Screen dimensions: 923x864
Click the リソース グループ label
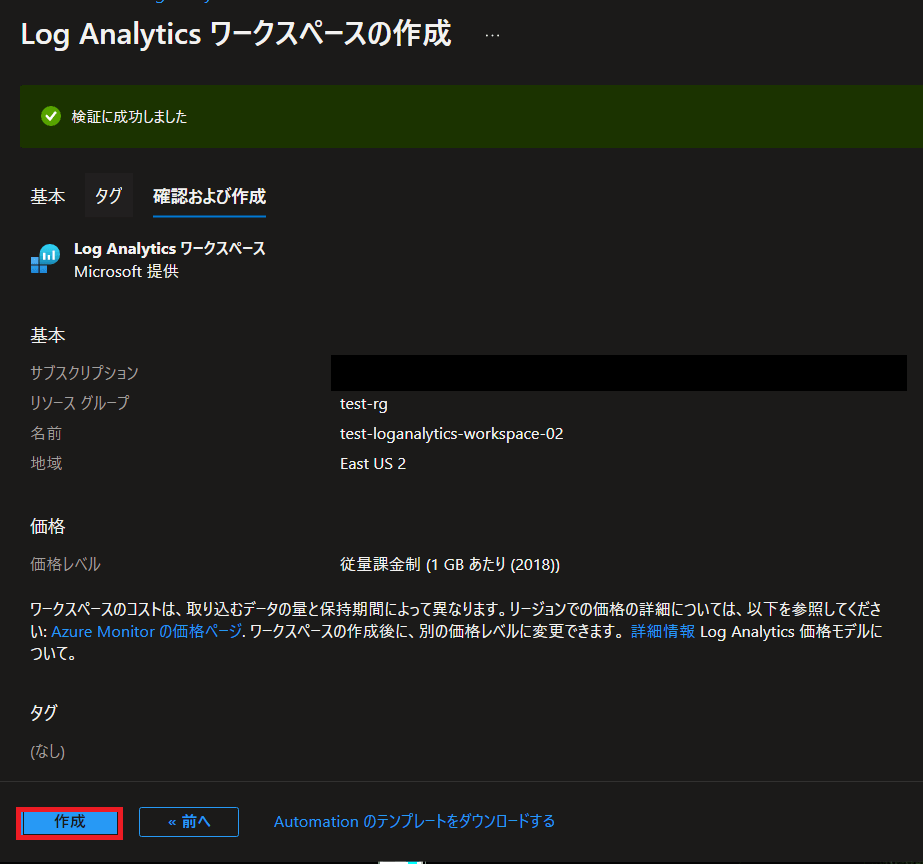click(x=79, y=403)
